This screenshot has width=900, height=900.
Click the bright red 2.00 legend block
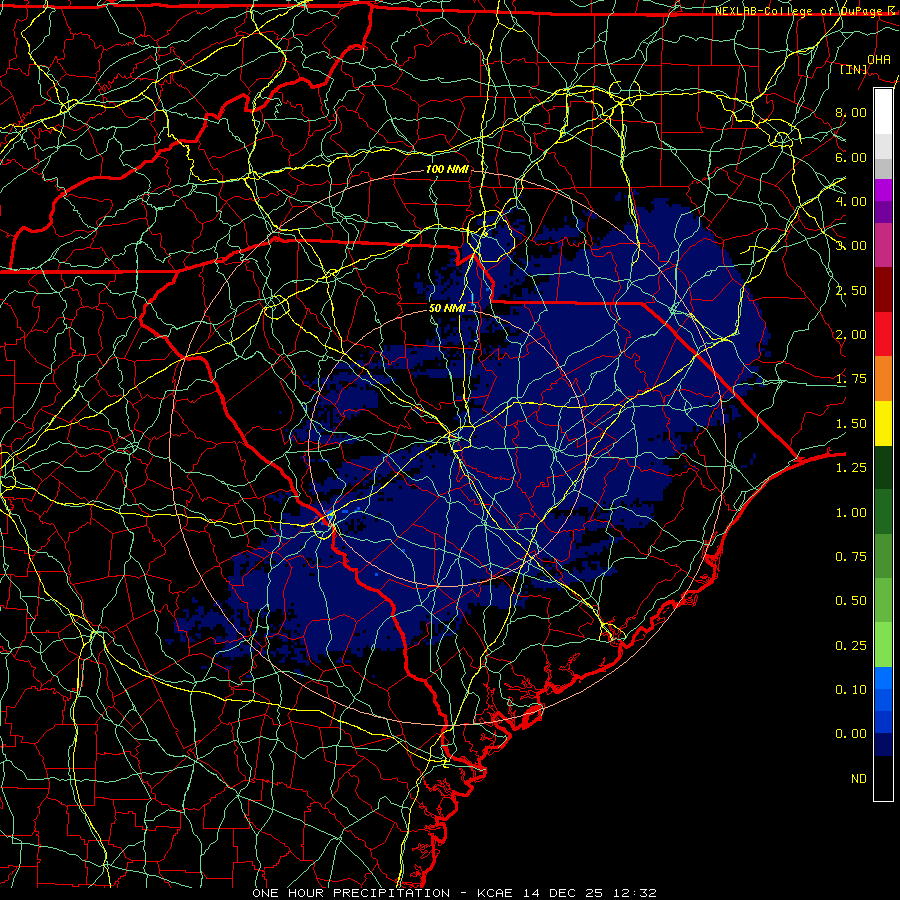[883, 334]
